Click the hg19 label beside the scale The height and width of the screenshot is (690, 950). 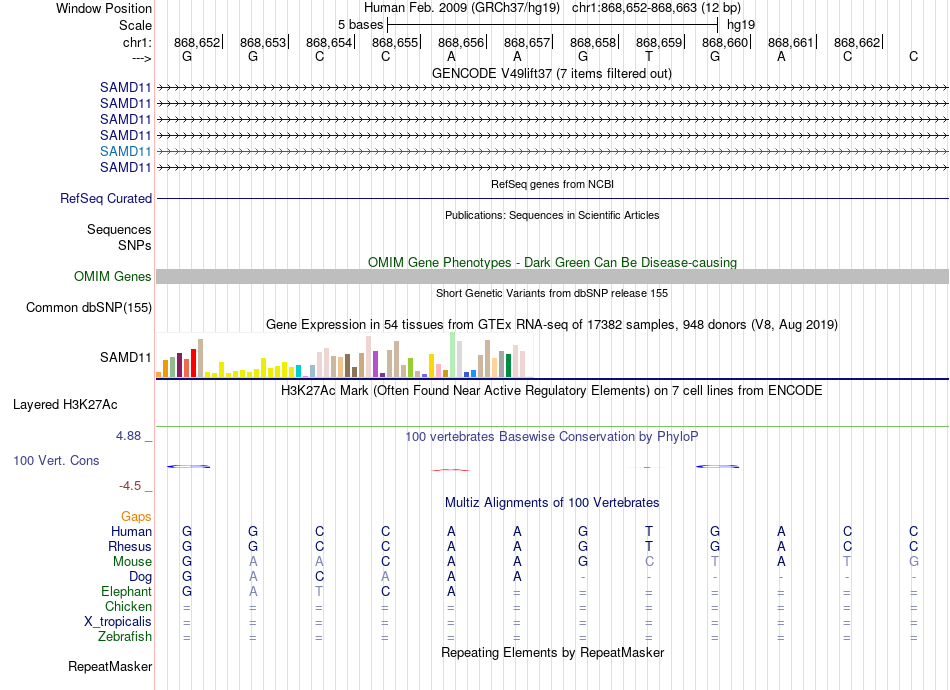click(741, 25)
